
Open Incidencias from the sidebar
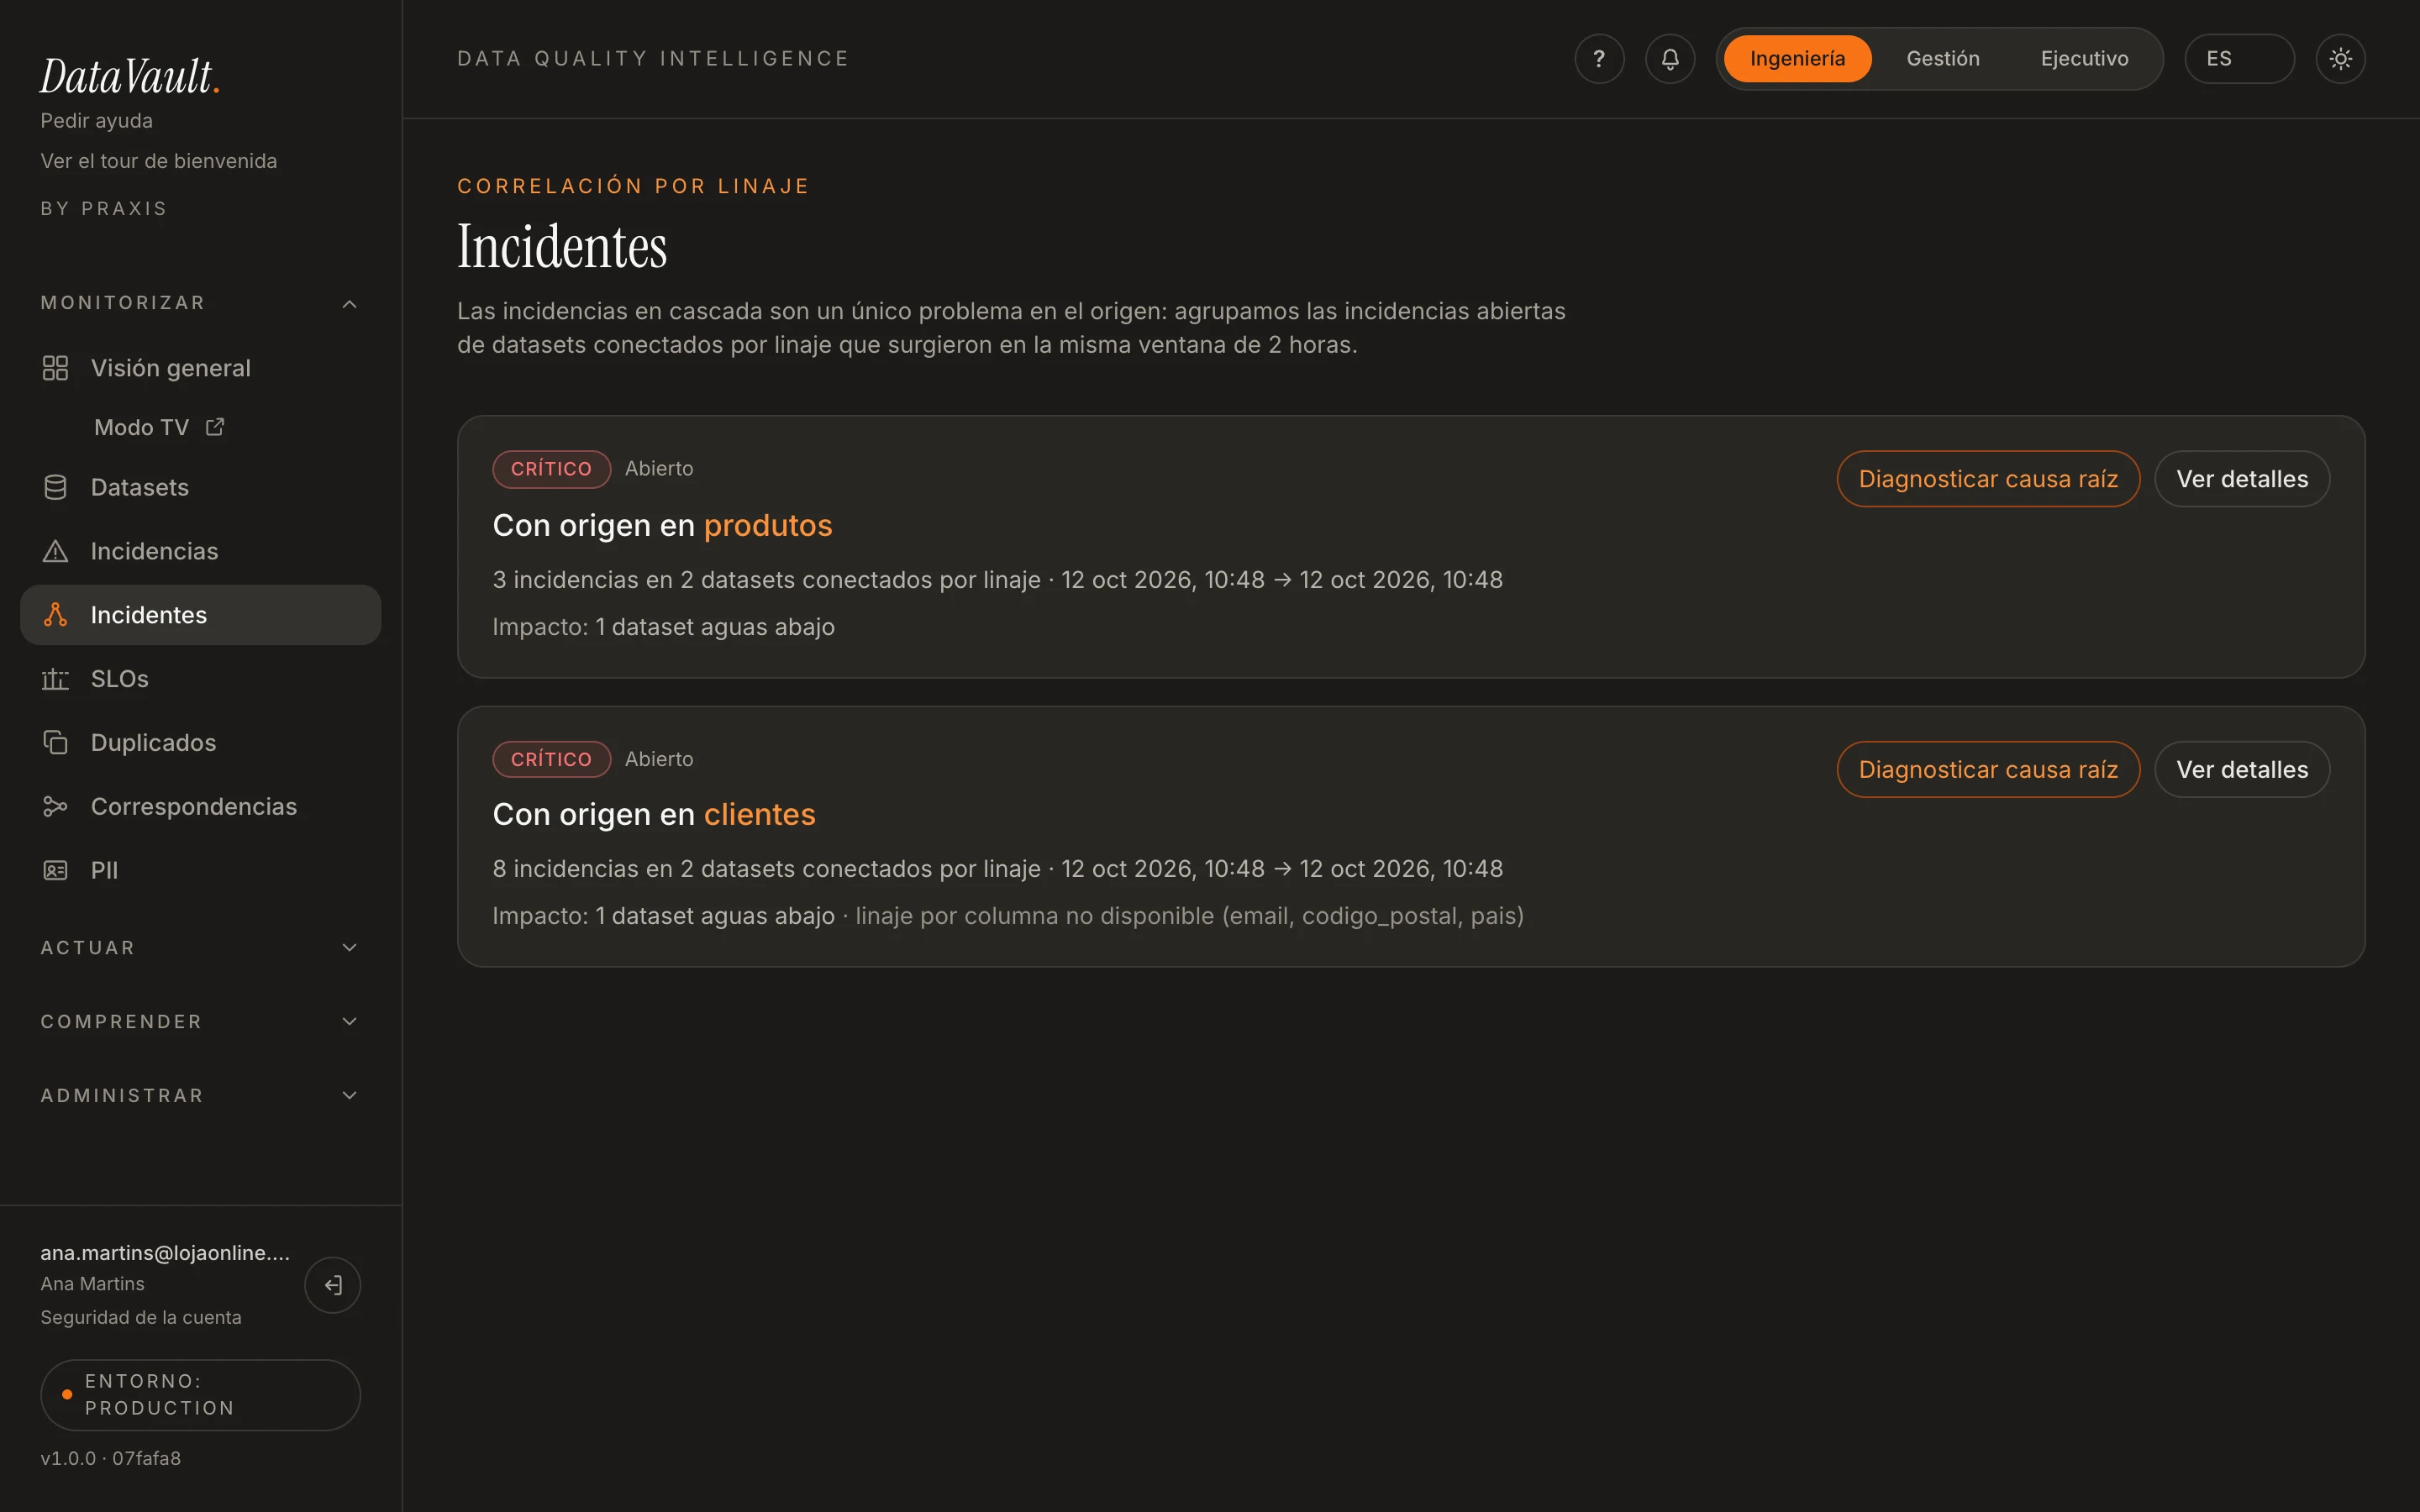coord(200,551)
